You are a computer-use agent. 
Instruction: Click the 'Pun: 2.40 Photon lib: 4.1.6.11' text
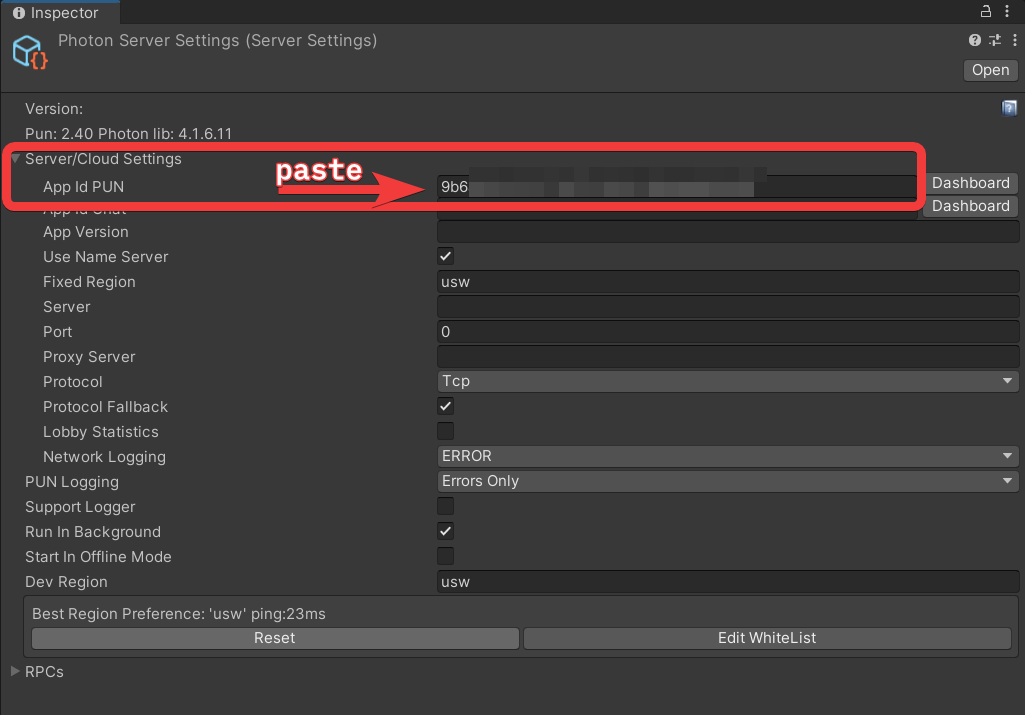tap(128, 134)
